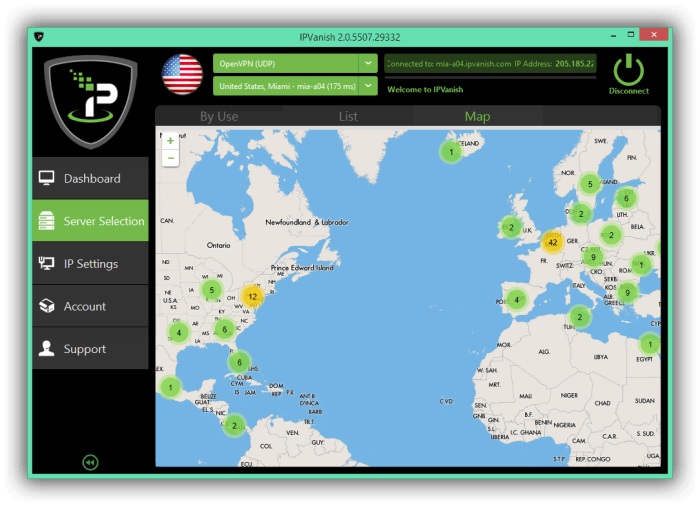
Task: Open the OpenVPN (UDP) protocol dropdown arrow
Action: [368, 63]
